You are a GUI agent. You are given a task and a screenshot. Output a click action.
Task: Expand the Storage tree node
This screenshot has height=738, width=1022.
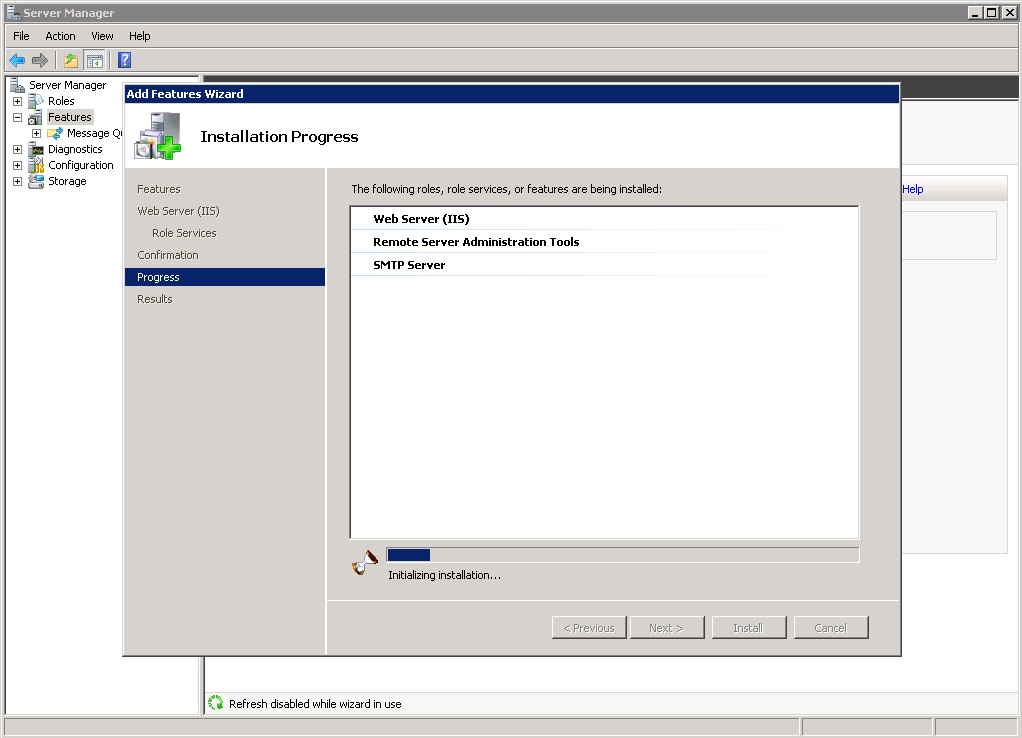pyautogui.click(x=18, y=181)
